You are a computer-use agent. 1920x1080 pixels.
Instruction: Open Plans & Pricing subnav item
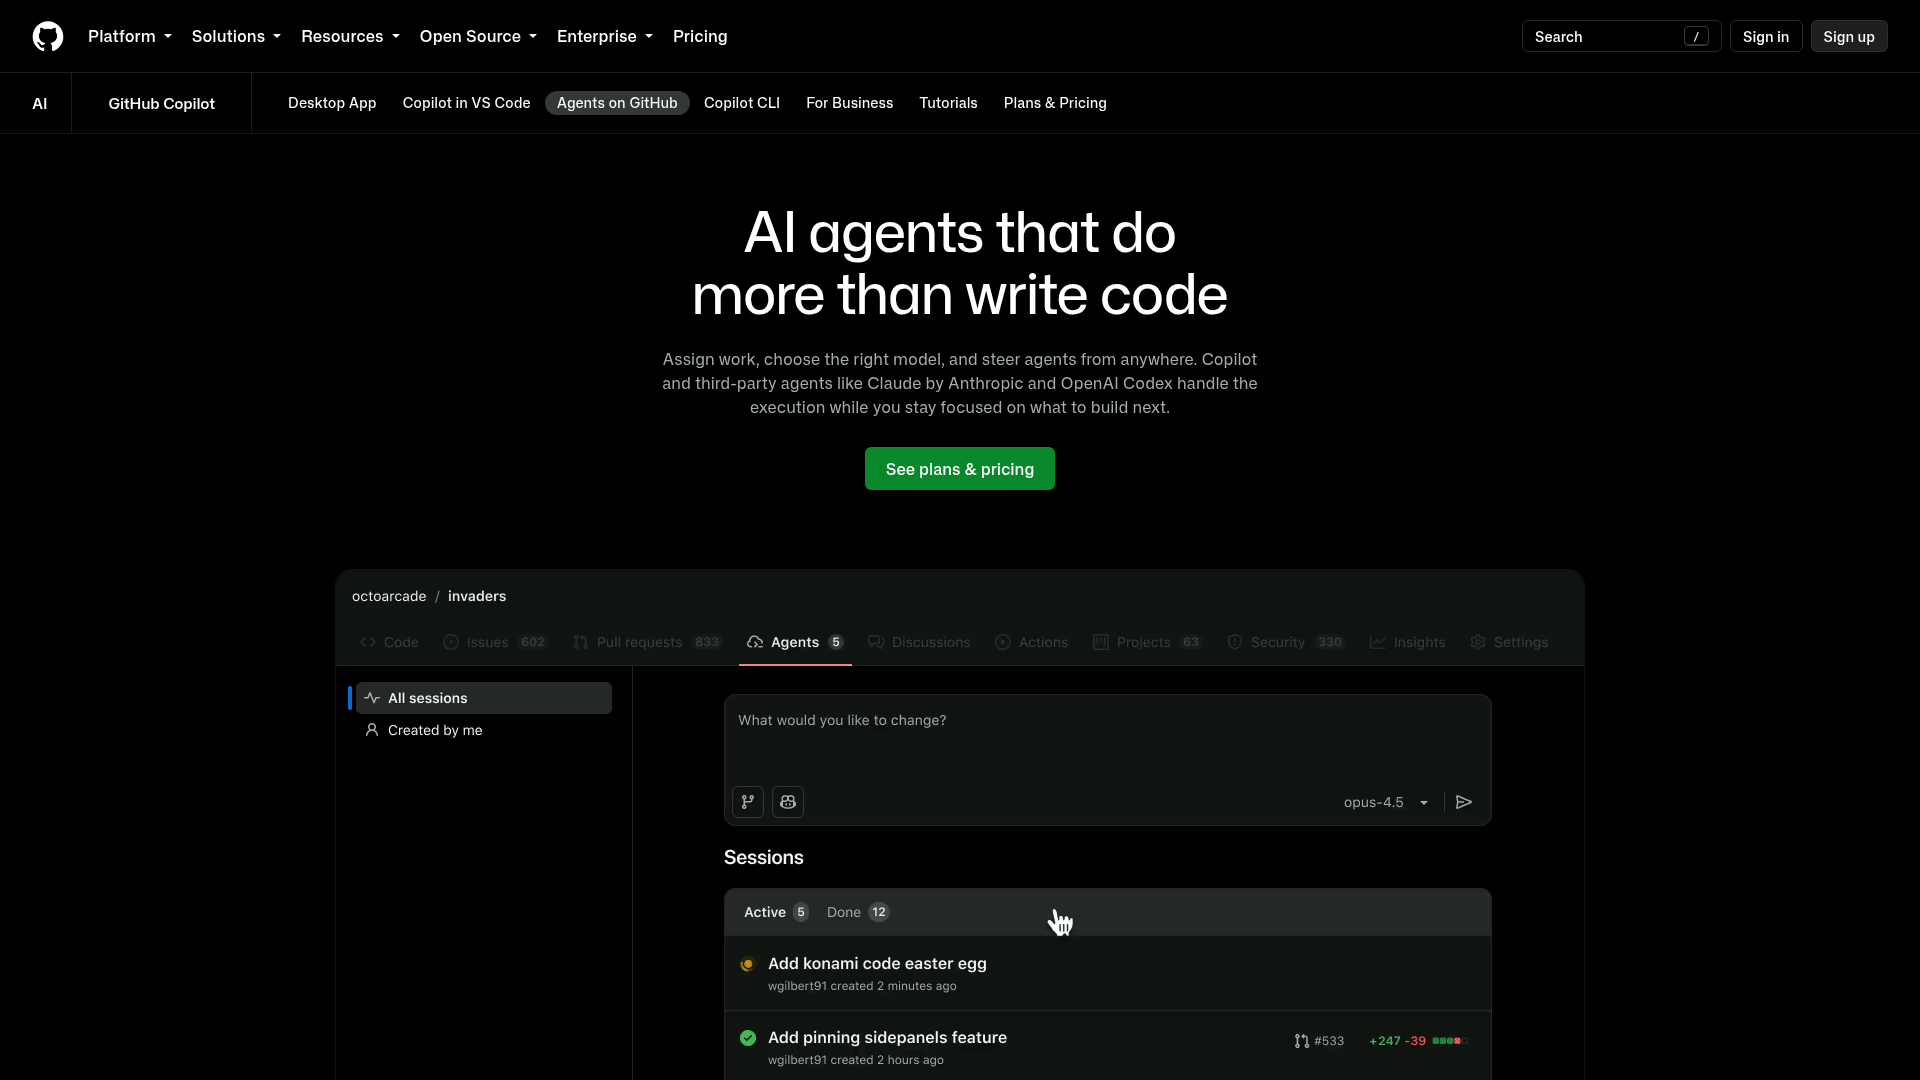tap(1055, 103)
